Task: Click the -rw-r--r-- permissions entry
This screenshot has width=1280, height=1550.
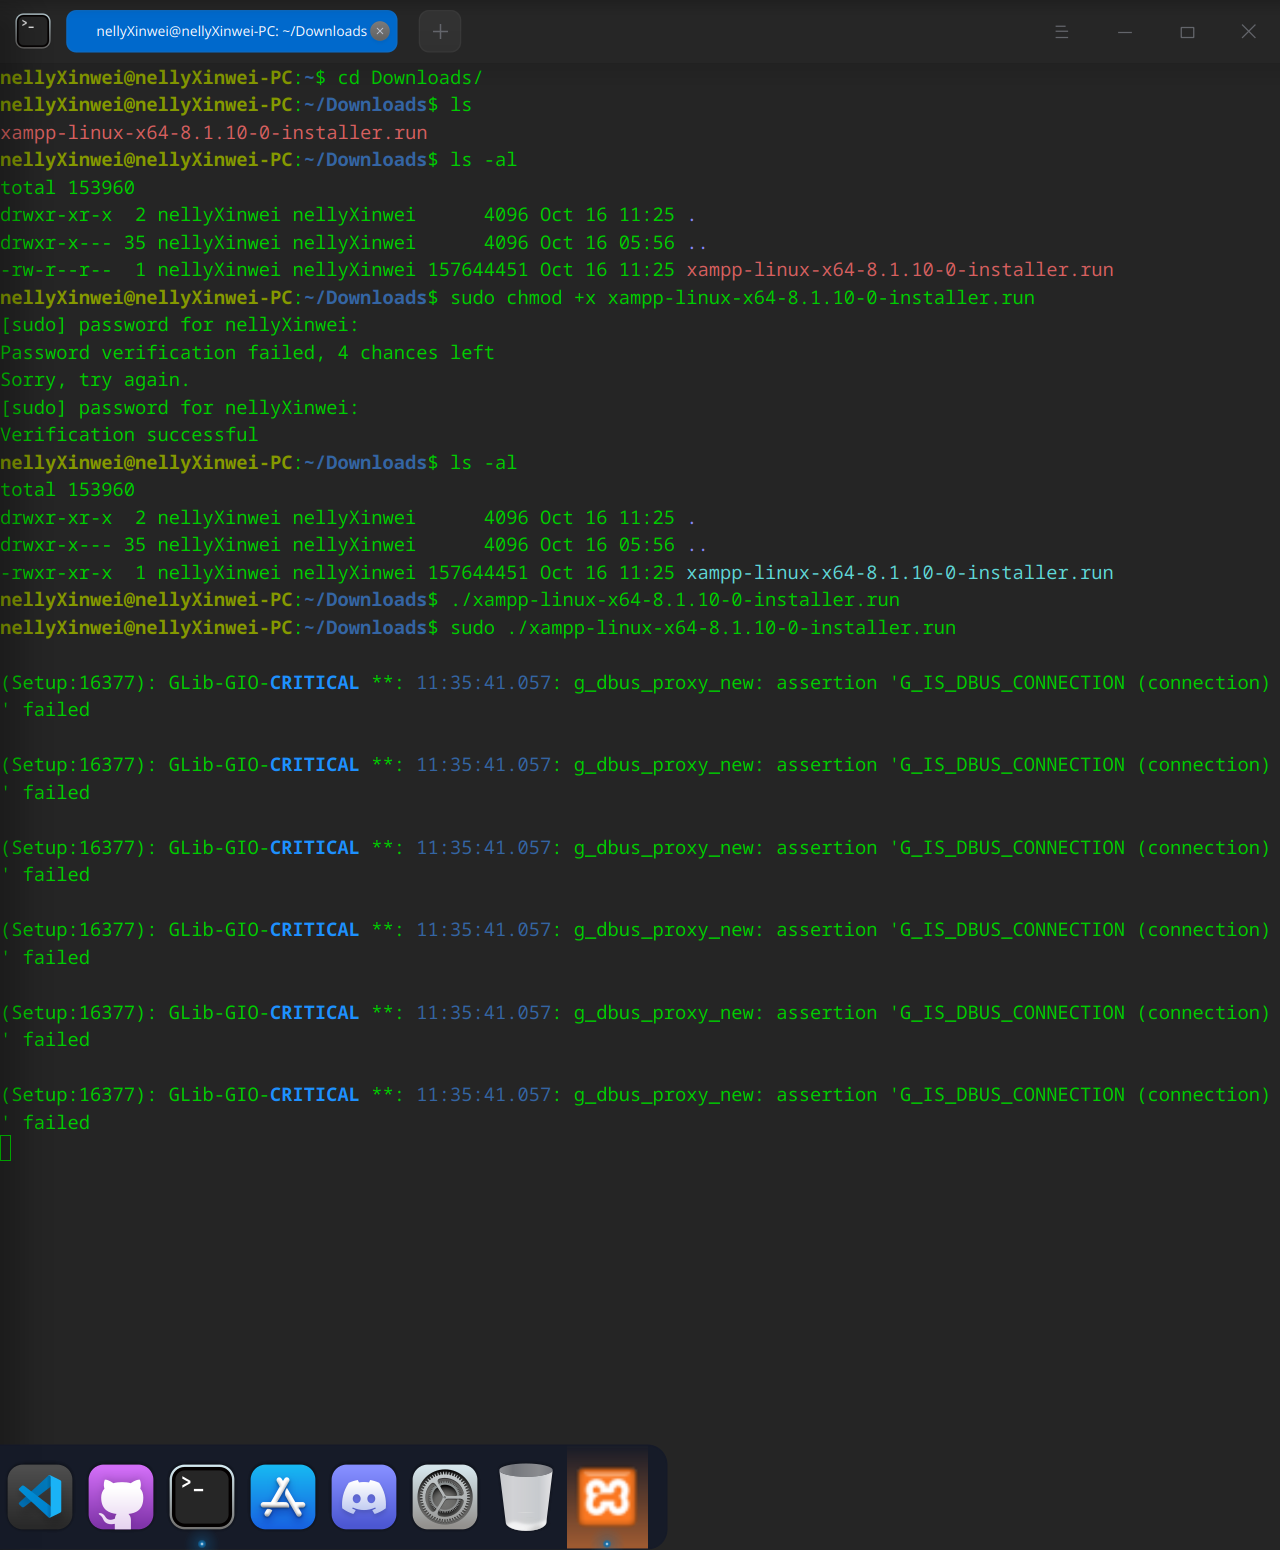Action: click(x=56, y=270)
